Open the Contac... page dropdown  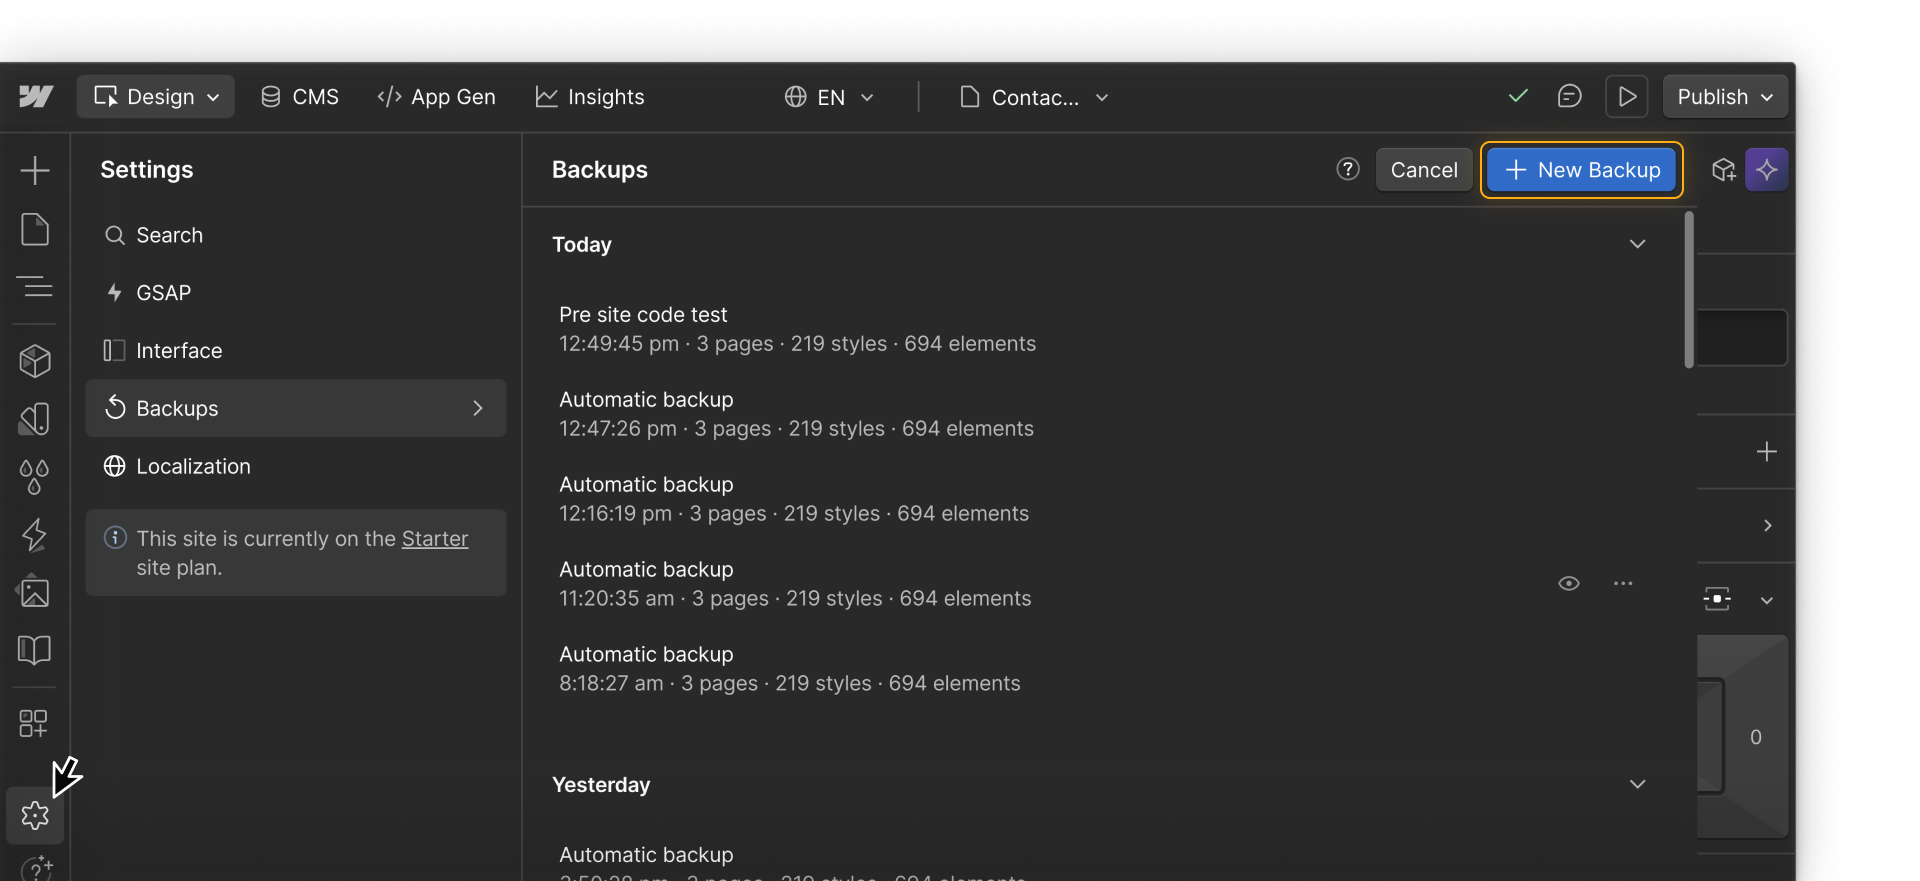(1035, 97)
